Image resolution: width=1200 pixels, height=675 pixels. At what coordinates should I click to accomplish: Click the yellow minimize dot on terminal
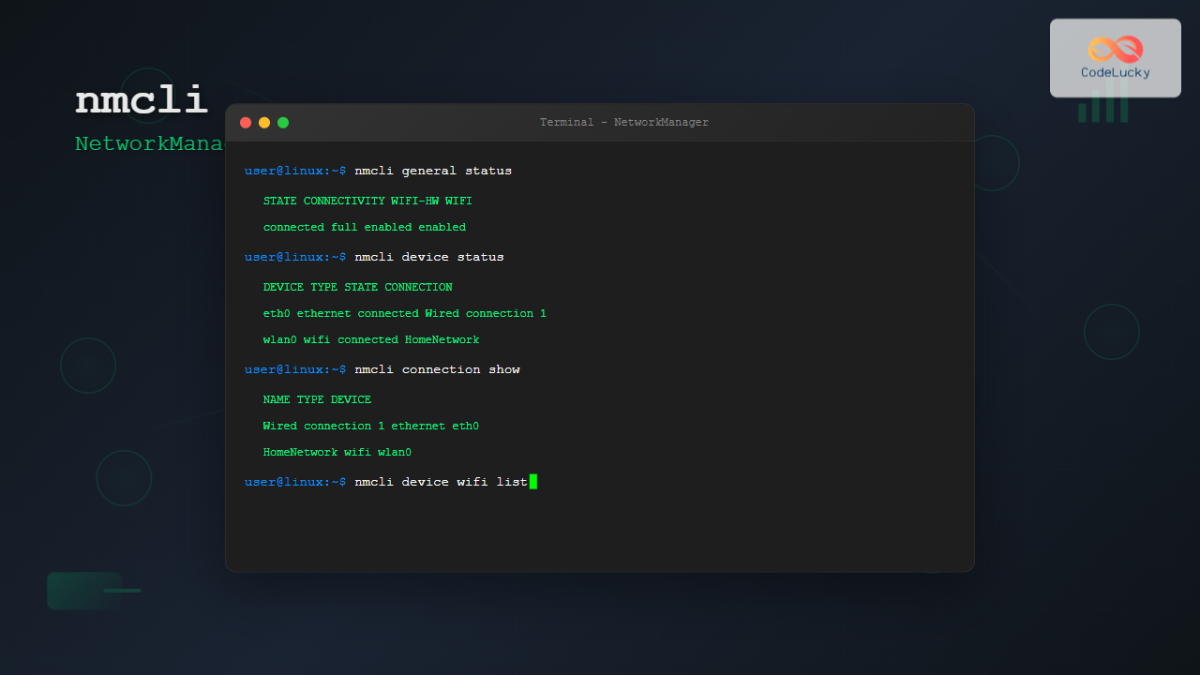pos(264,122)
